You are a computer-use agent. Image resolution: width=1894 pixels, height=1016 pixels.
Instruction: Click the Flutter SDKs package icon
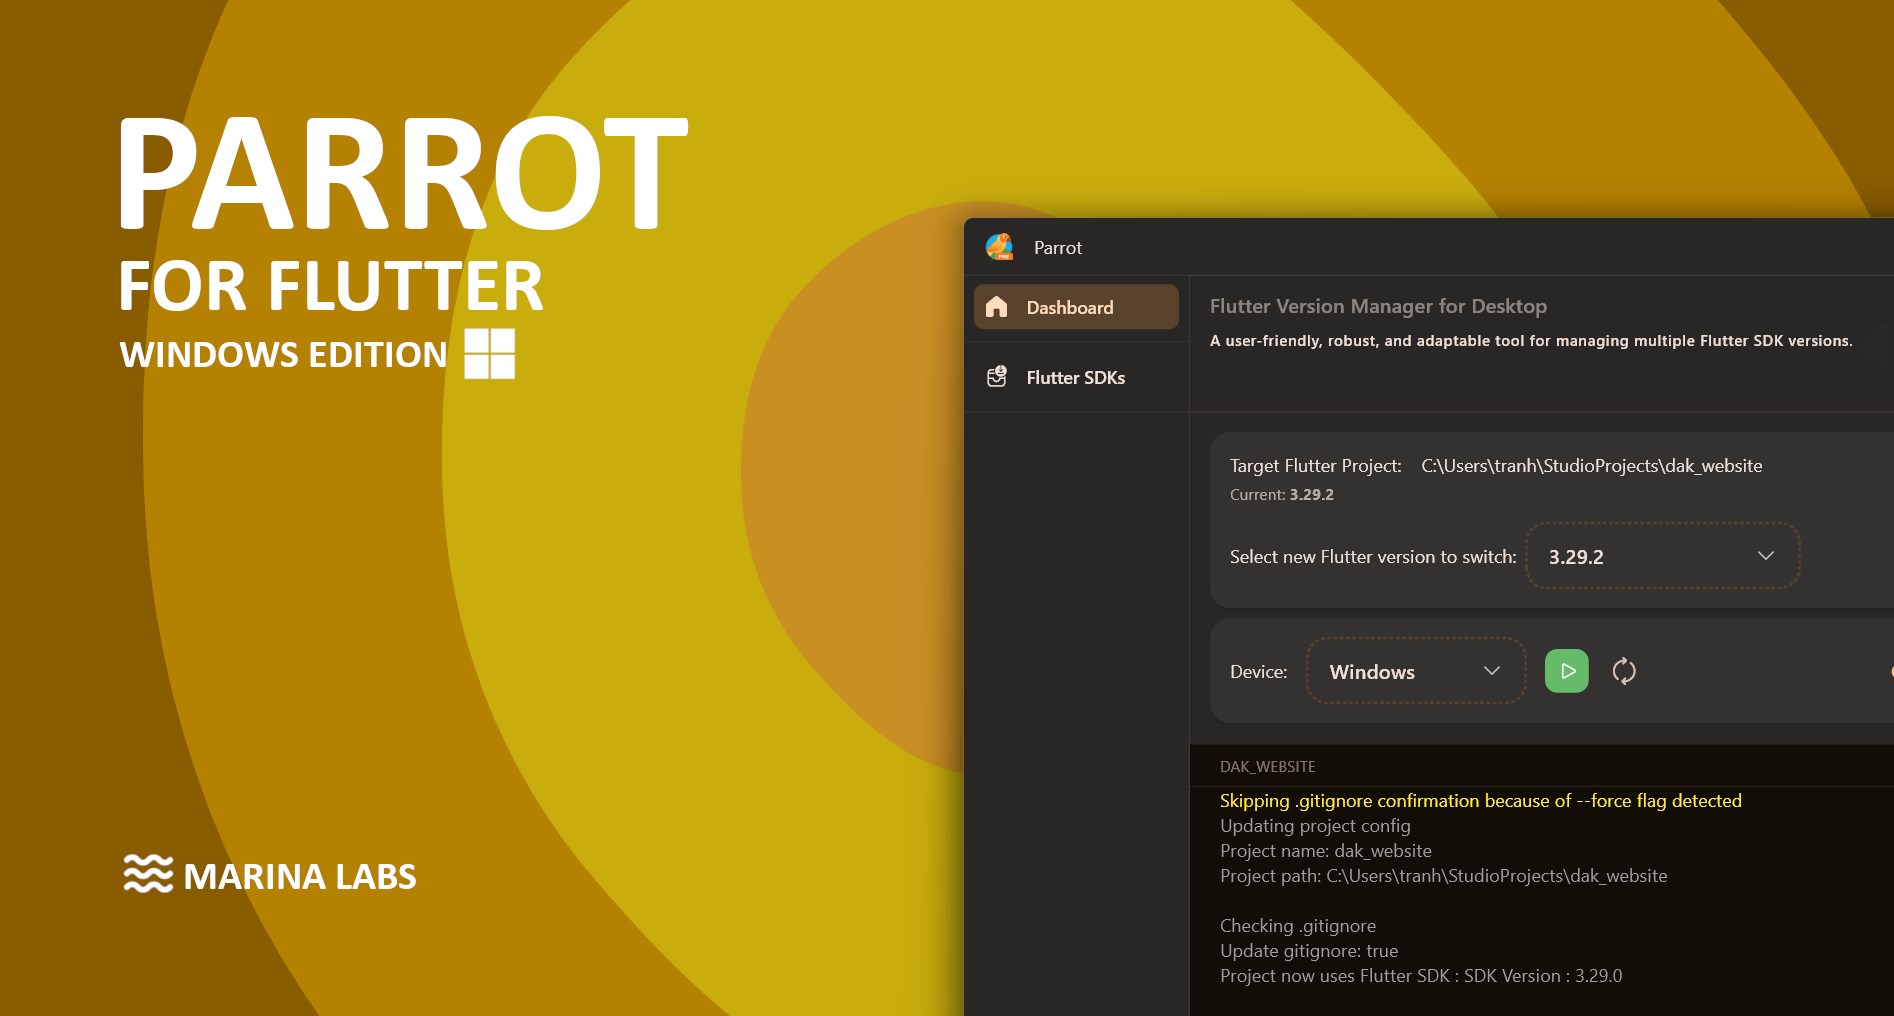(x=997, y=377)
